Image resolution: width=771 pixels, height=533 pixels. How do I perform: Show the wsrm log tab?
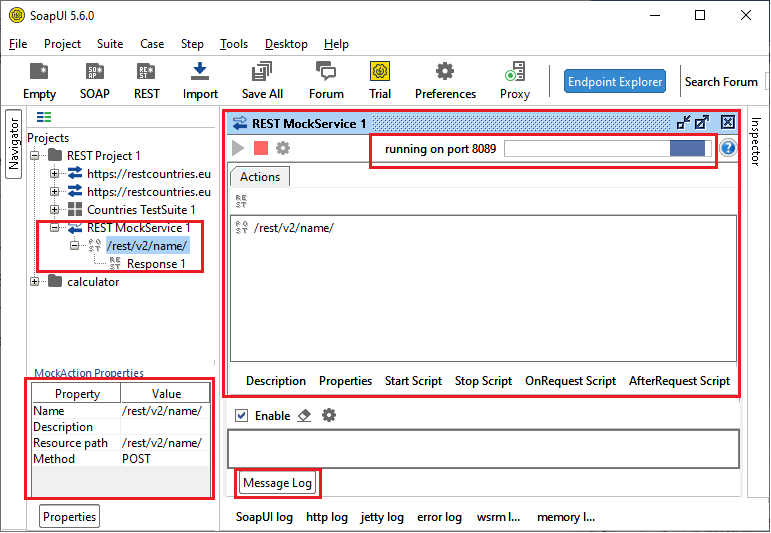[x=498, y=517]
